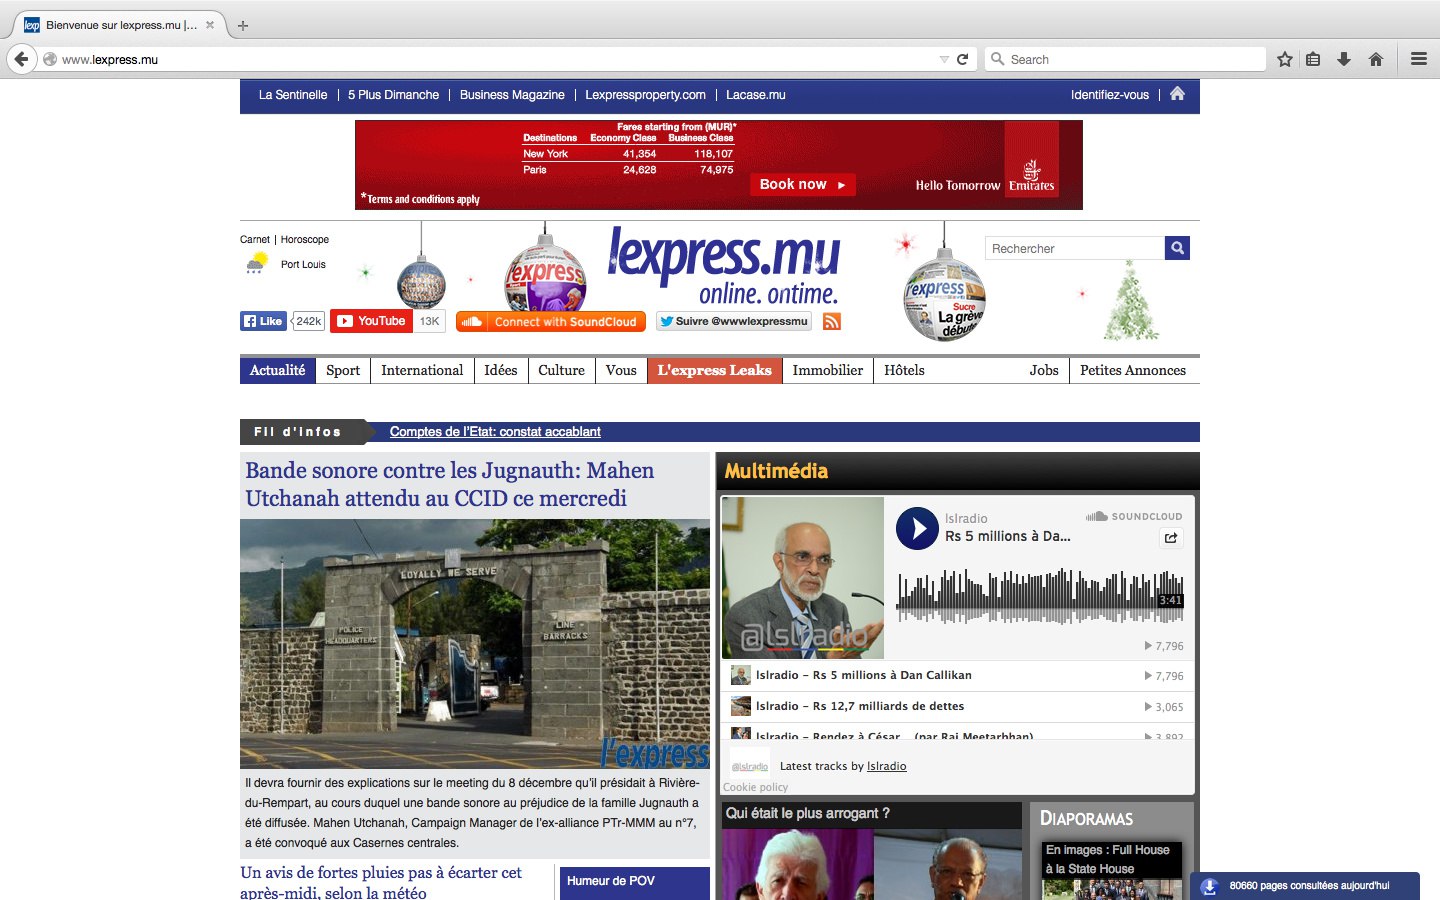Screen dimensions: 1440x900
Task: Click Identifiez-vous to log in
Action: pyautogui.click(x=1110, y=95)
